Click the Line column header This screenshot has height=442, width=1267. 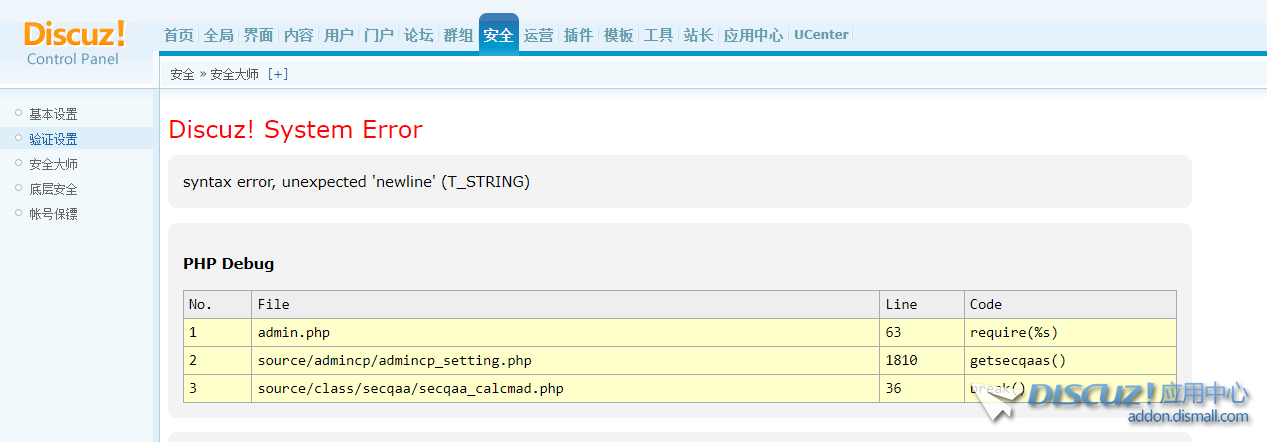922,304
